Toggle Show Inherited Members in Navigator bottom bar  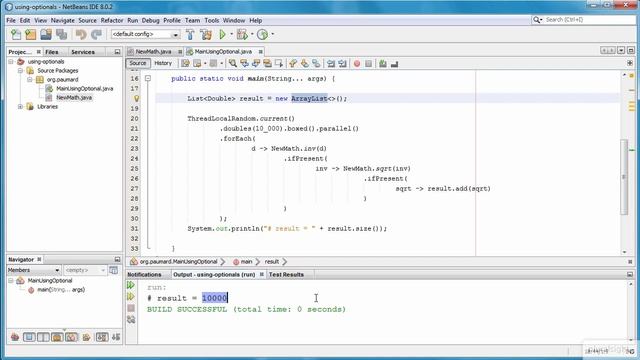(x=15, y=337)
